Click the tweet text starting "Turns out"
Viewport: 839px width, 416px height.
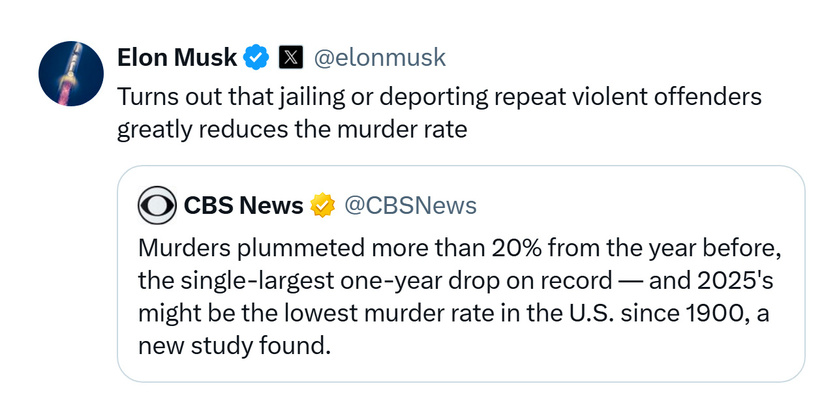pos(440,113)
